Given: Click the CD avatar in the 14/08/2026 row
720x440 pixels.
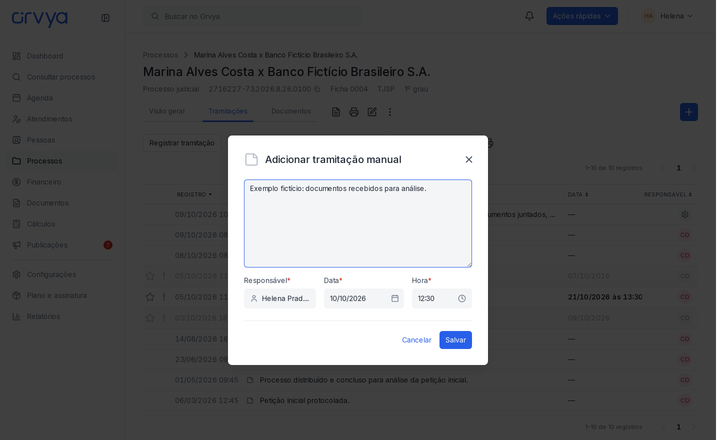Looking at the screenshot, I should (684, 339).
